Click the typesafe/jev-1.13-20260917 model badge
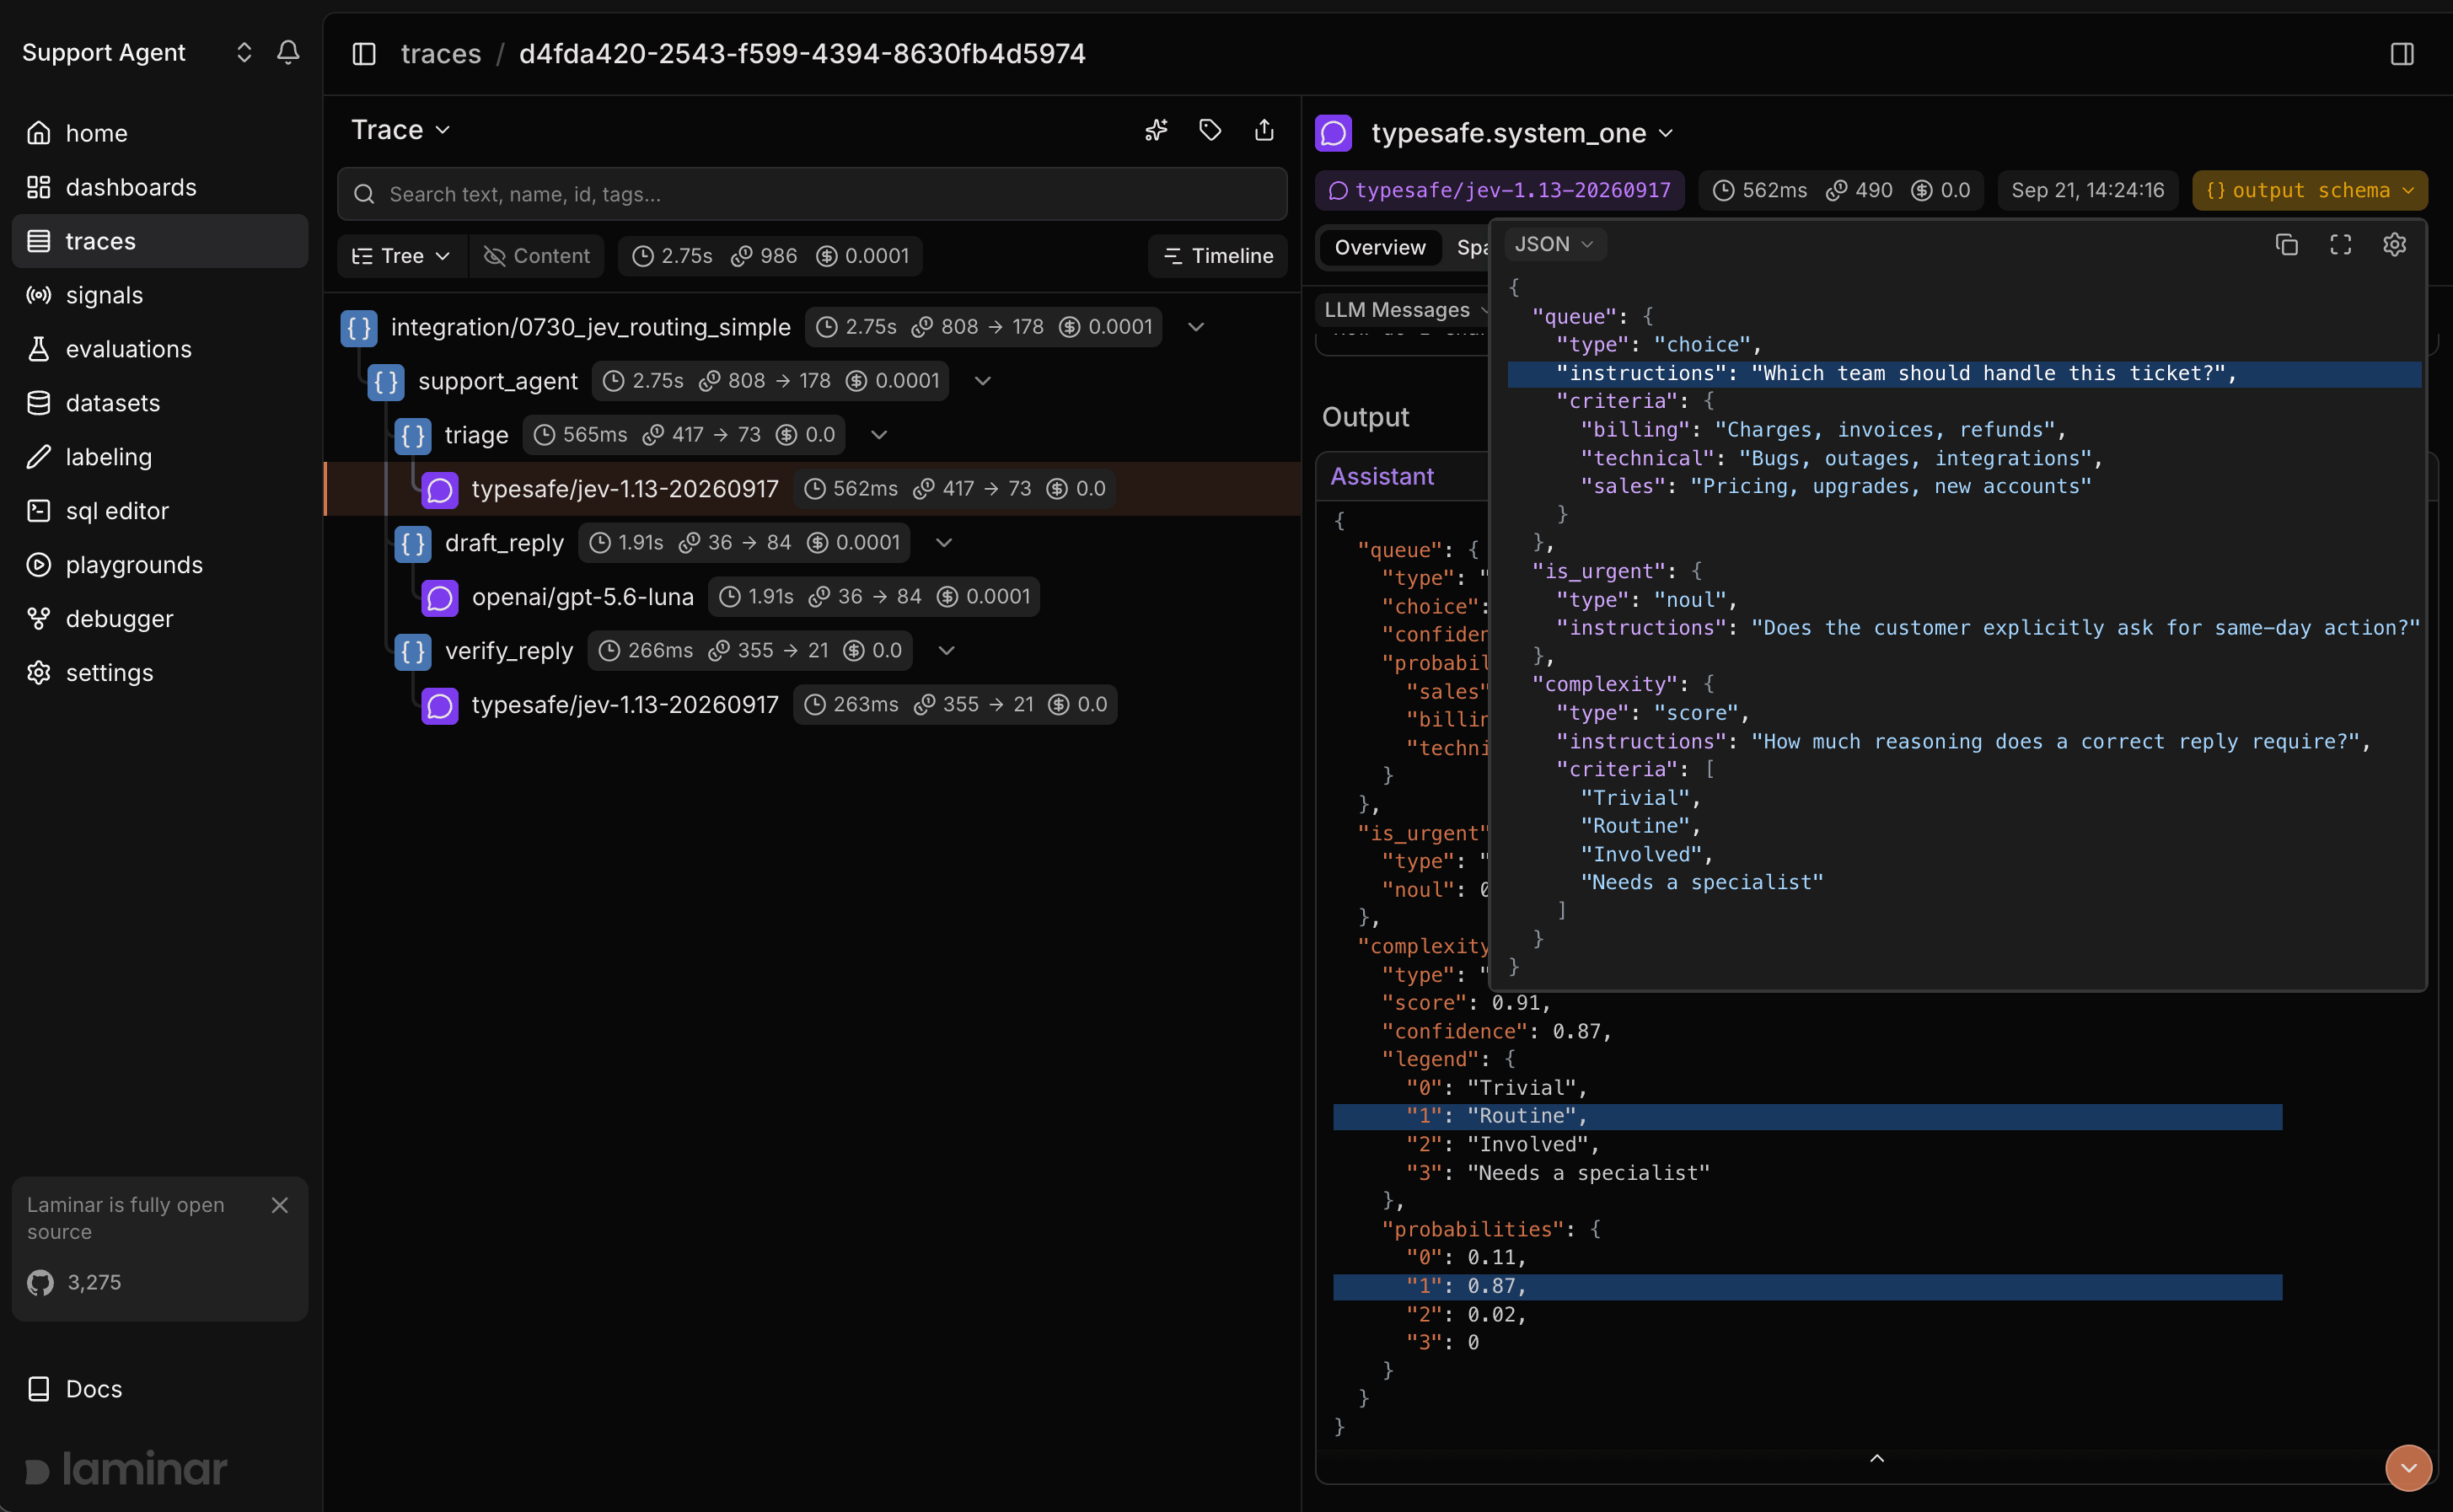This screenshot has height=1512, width=2453. [1499, 190]
